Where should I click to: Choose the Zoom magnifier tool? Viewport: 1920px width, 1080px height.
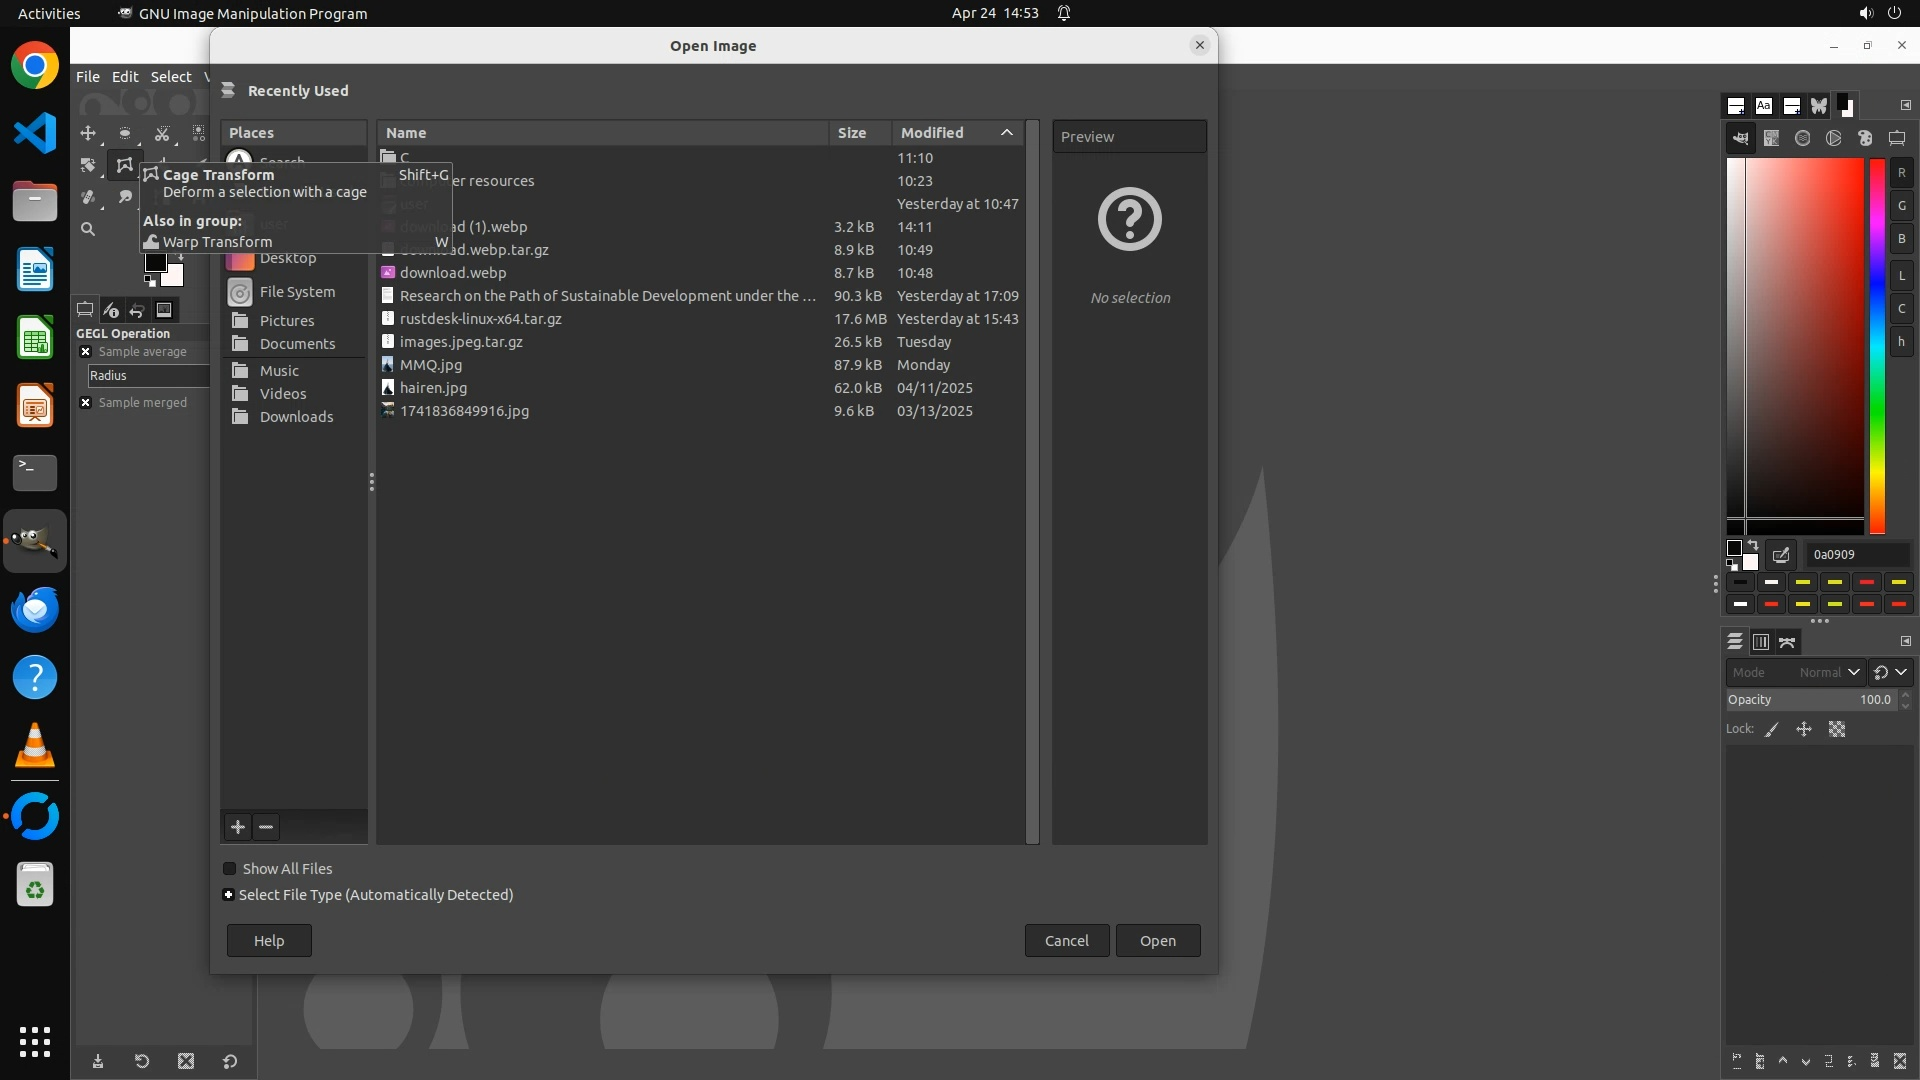point(88,229)
